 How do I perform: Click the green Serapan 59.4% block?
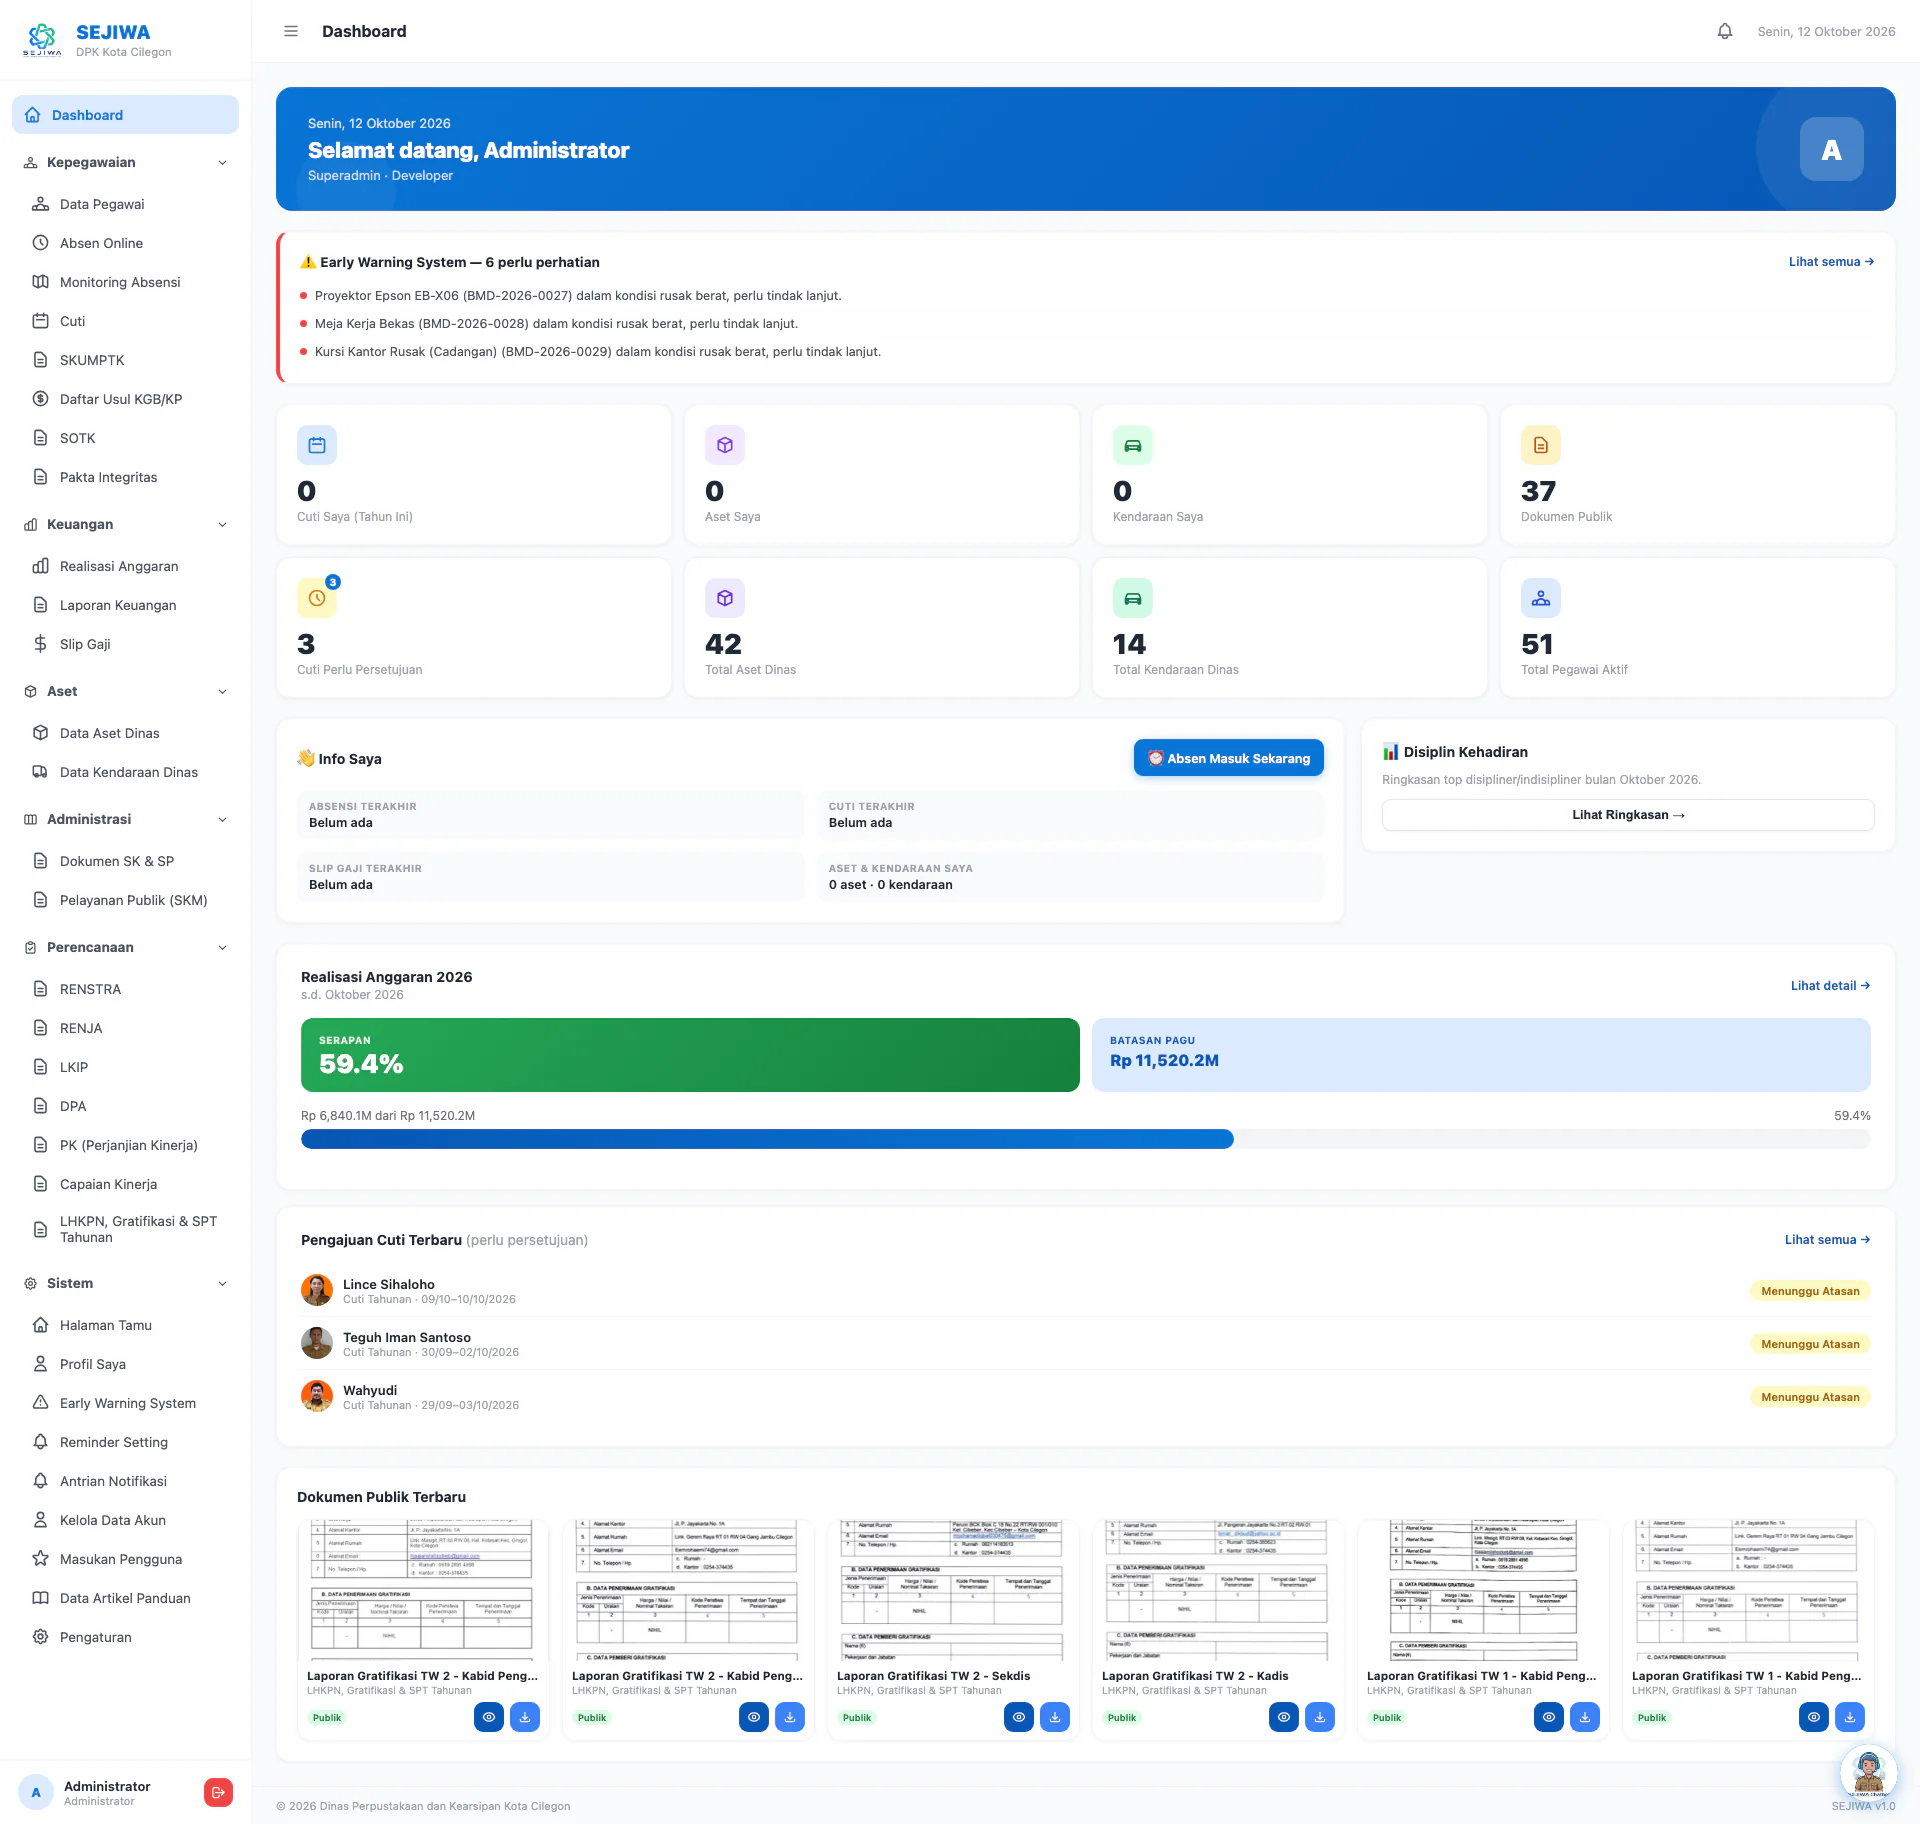click(x=690, y=1055)
